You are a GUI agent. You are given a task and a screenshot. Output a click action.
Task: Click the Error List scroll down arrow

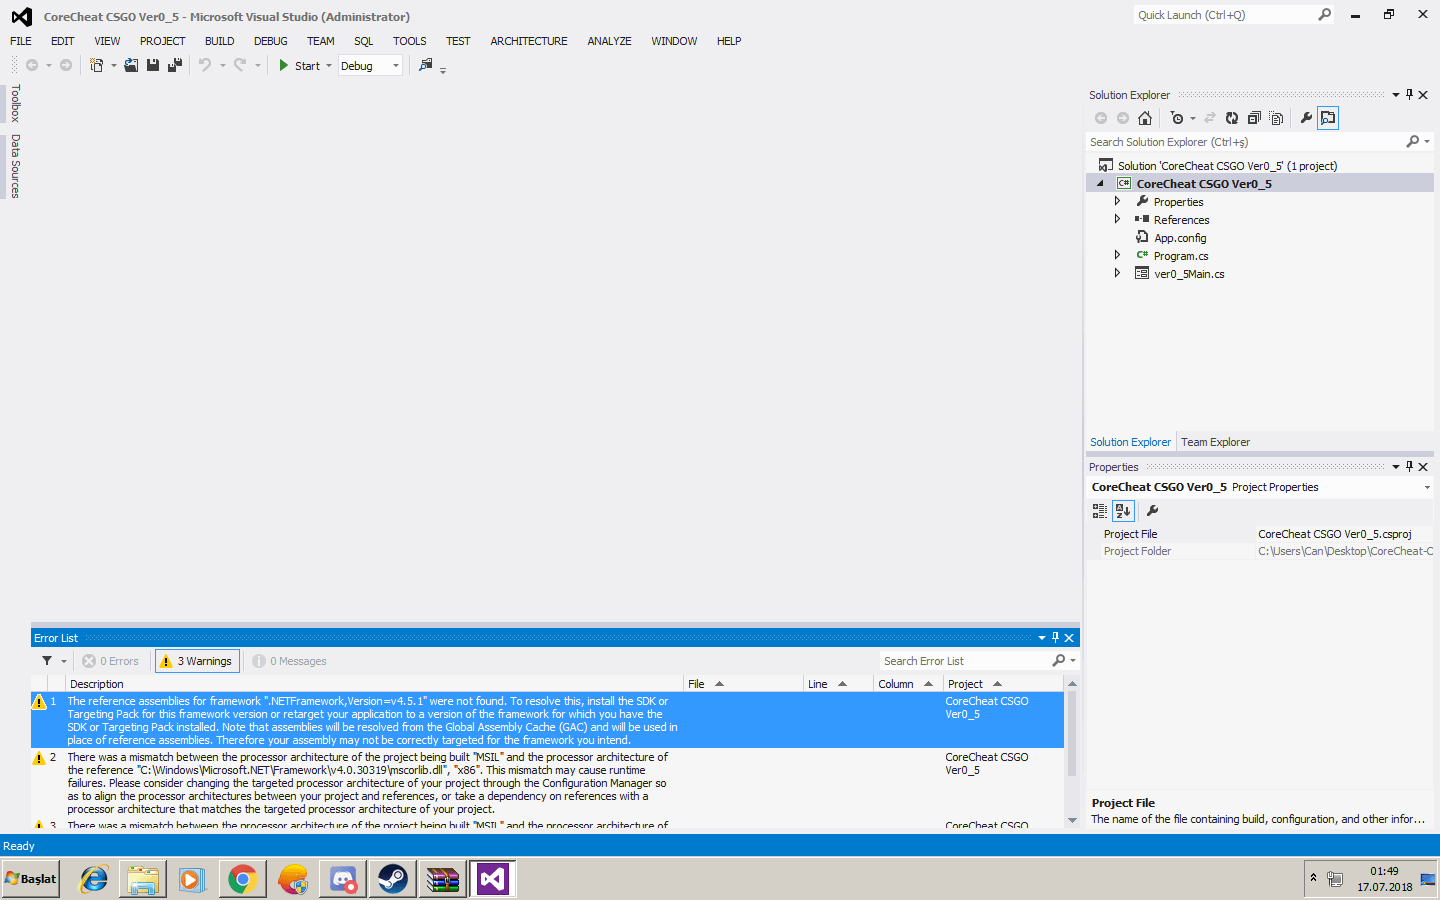tap(1072, 820)
